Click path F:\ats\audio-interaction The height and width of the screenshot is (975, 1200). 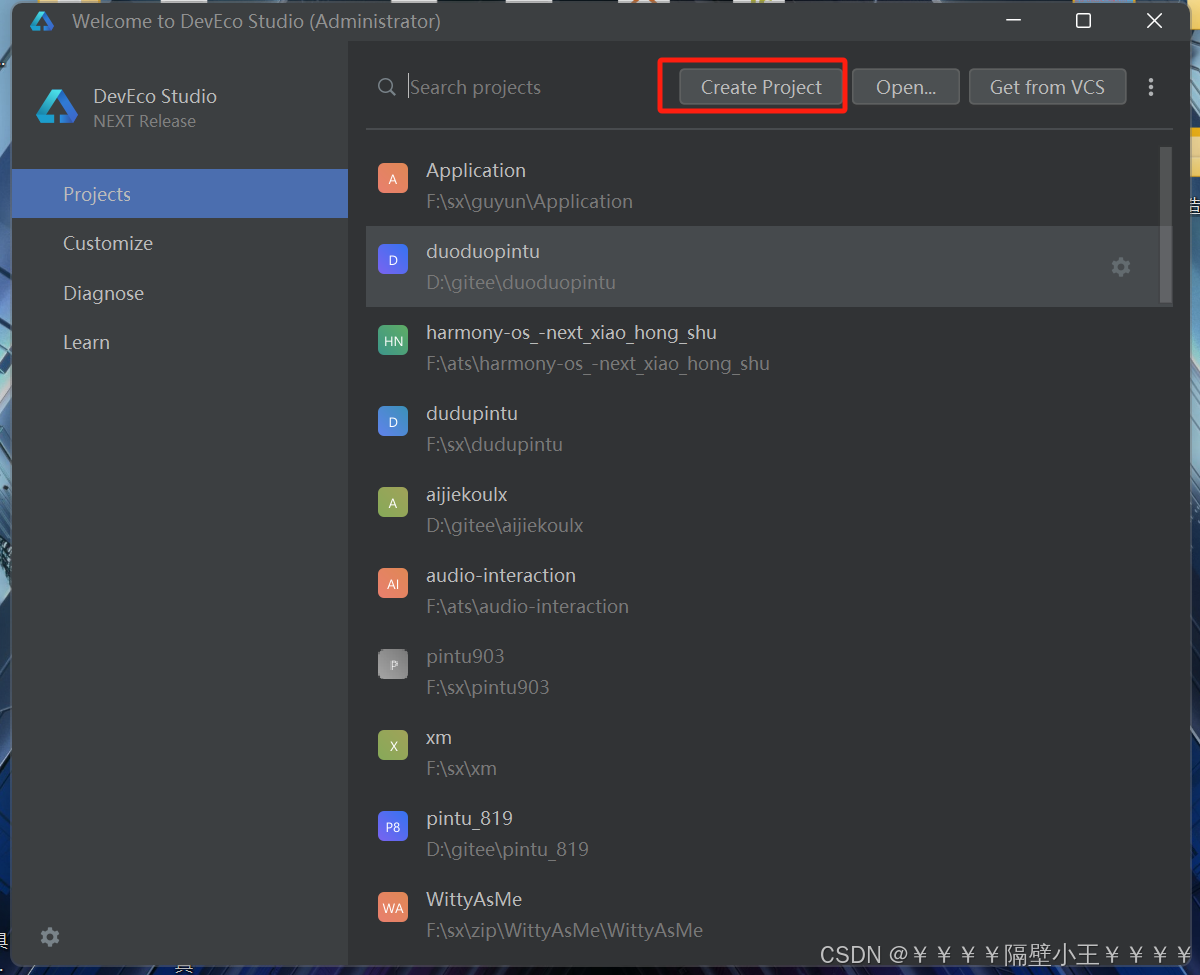pyautogui.click(x=527, y=606)
